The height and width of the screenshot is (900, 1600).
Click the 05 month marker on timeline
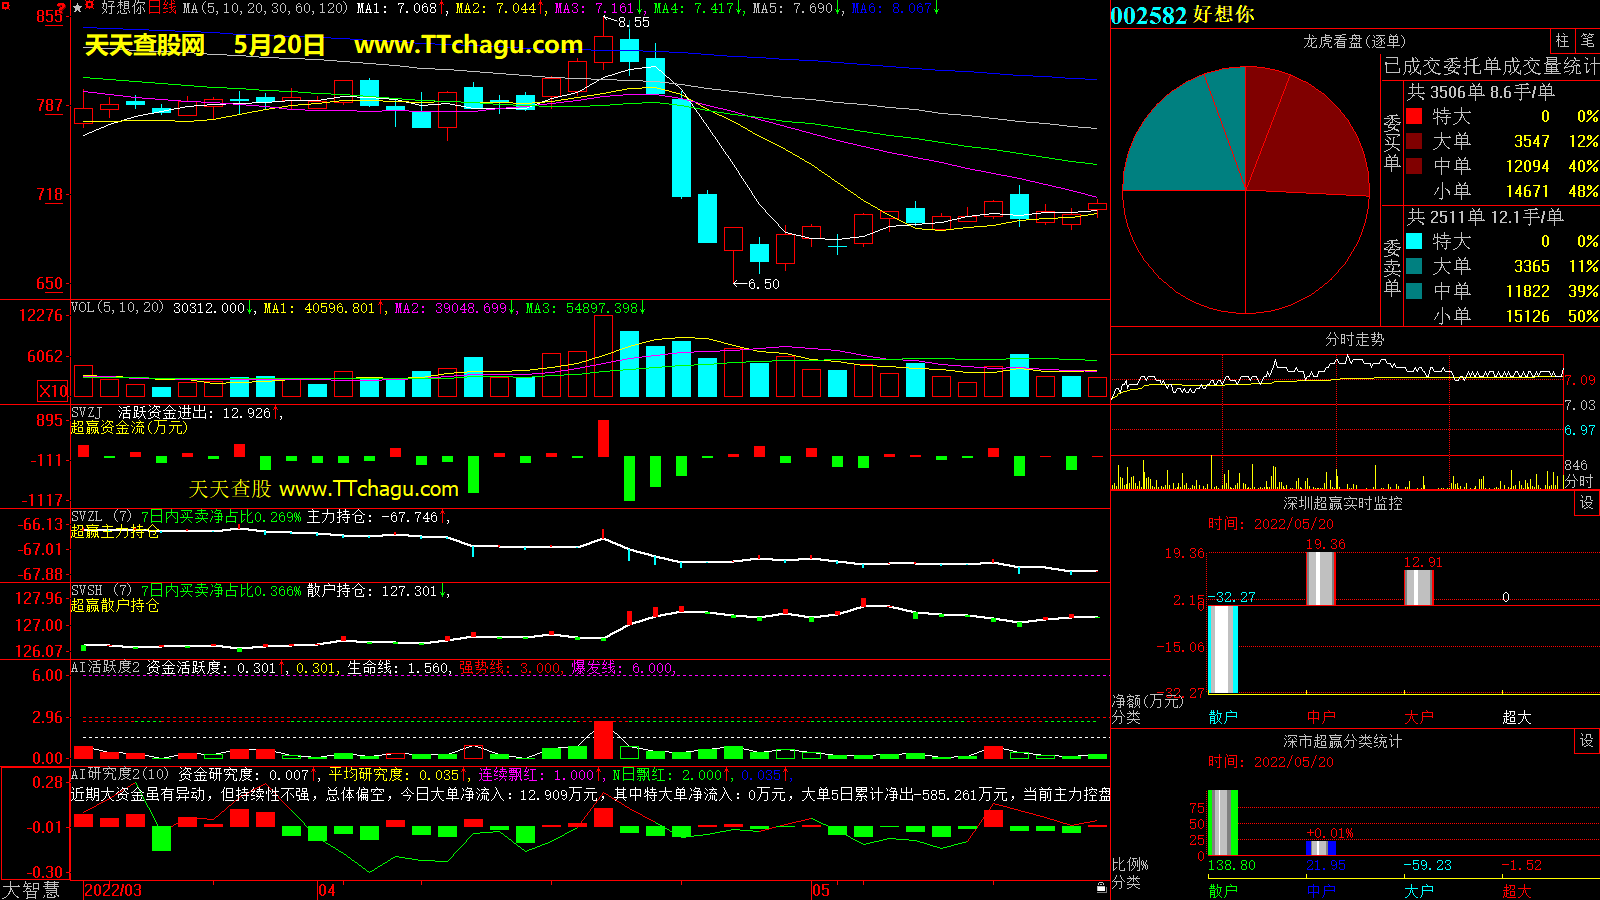point(821,890)
